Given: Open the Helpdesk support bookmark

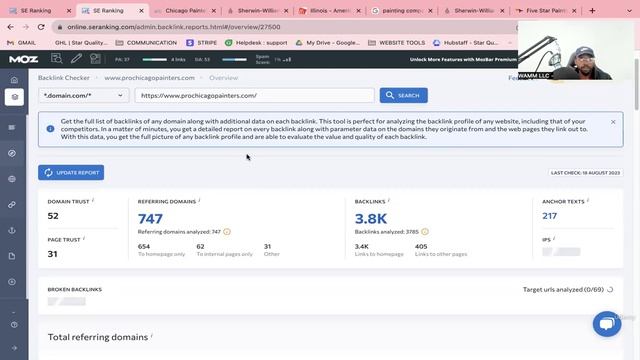Looking at the screenshot, I should (x=256, y=42).
